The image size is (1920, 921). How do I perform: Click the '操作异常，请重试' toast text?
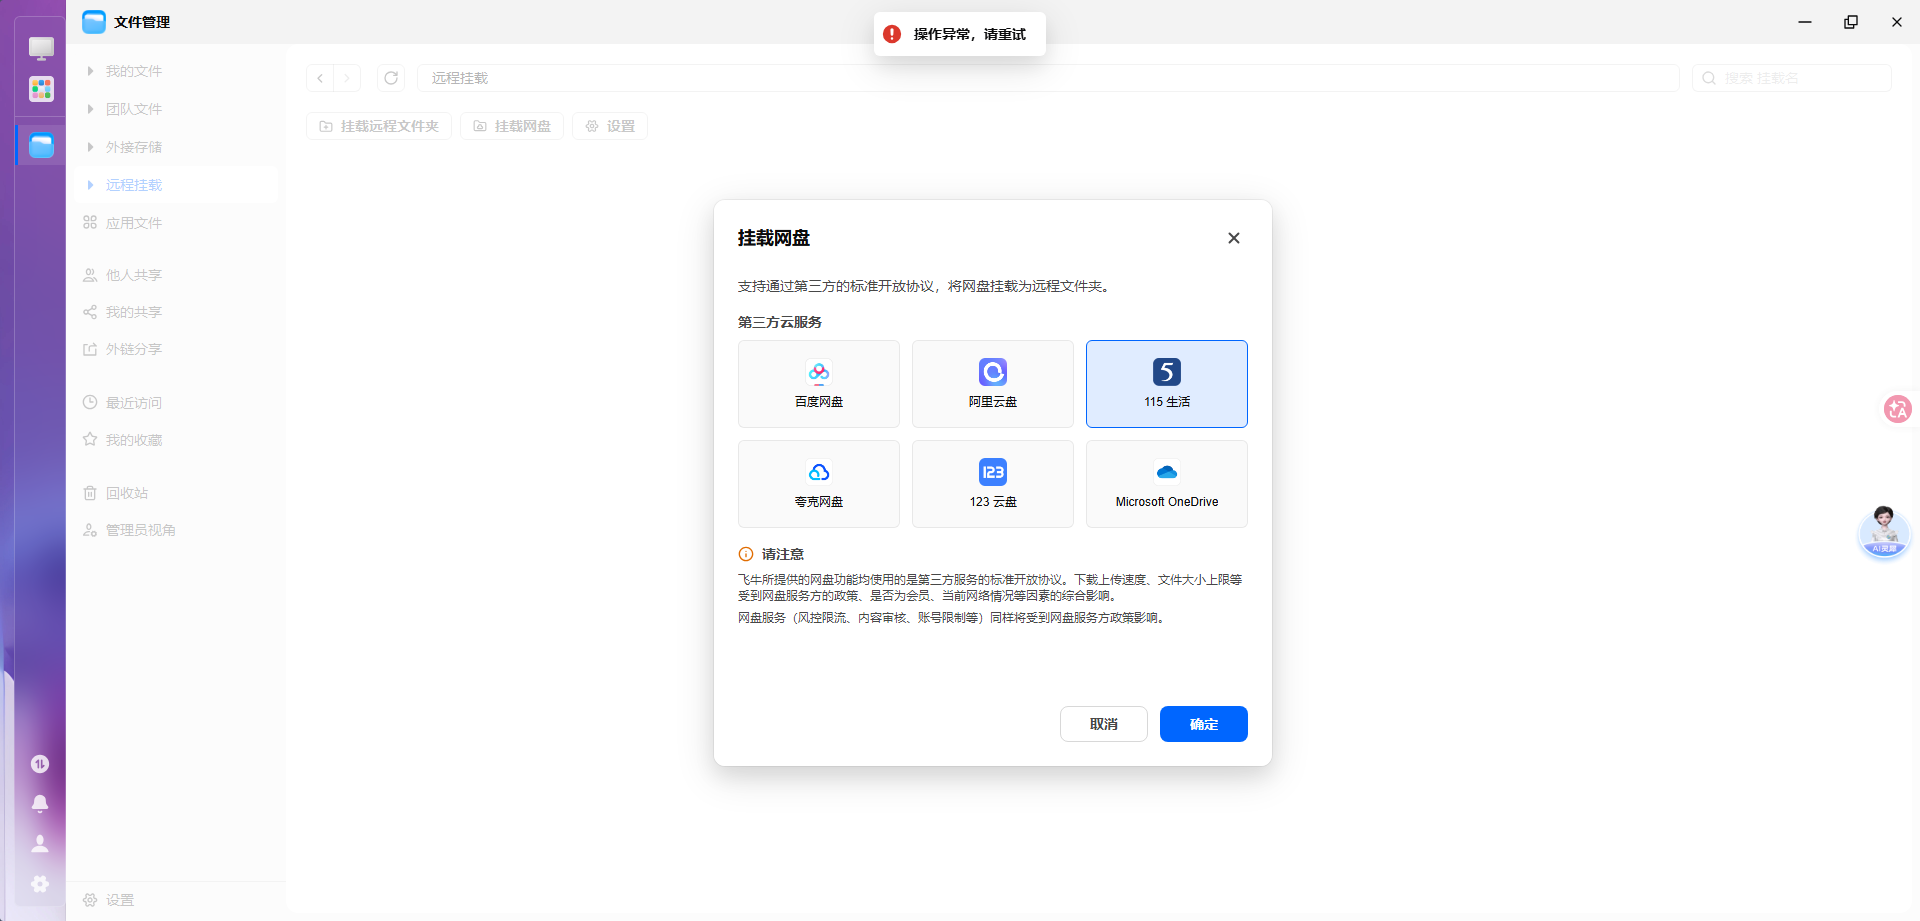tap(969, 34)
